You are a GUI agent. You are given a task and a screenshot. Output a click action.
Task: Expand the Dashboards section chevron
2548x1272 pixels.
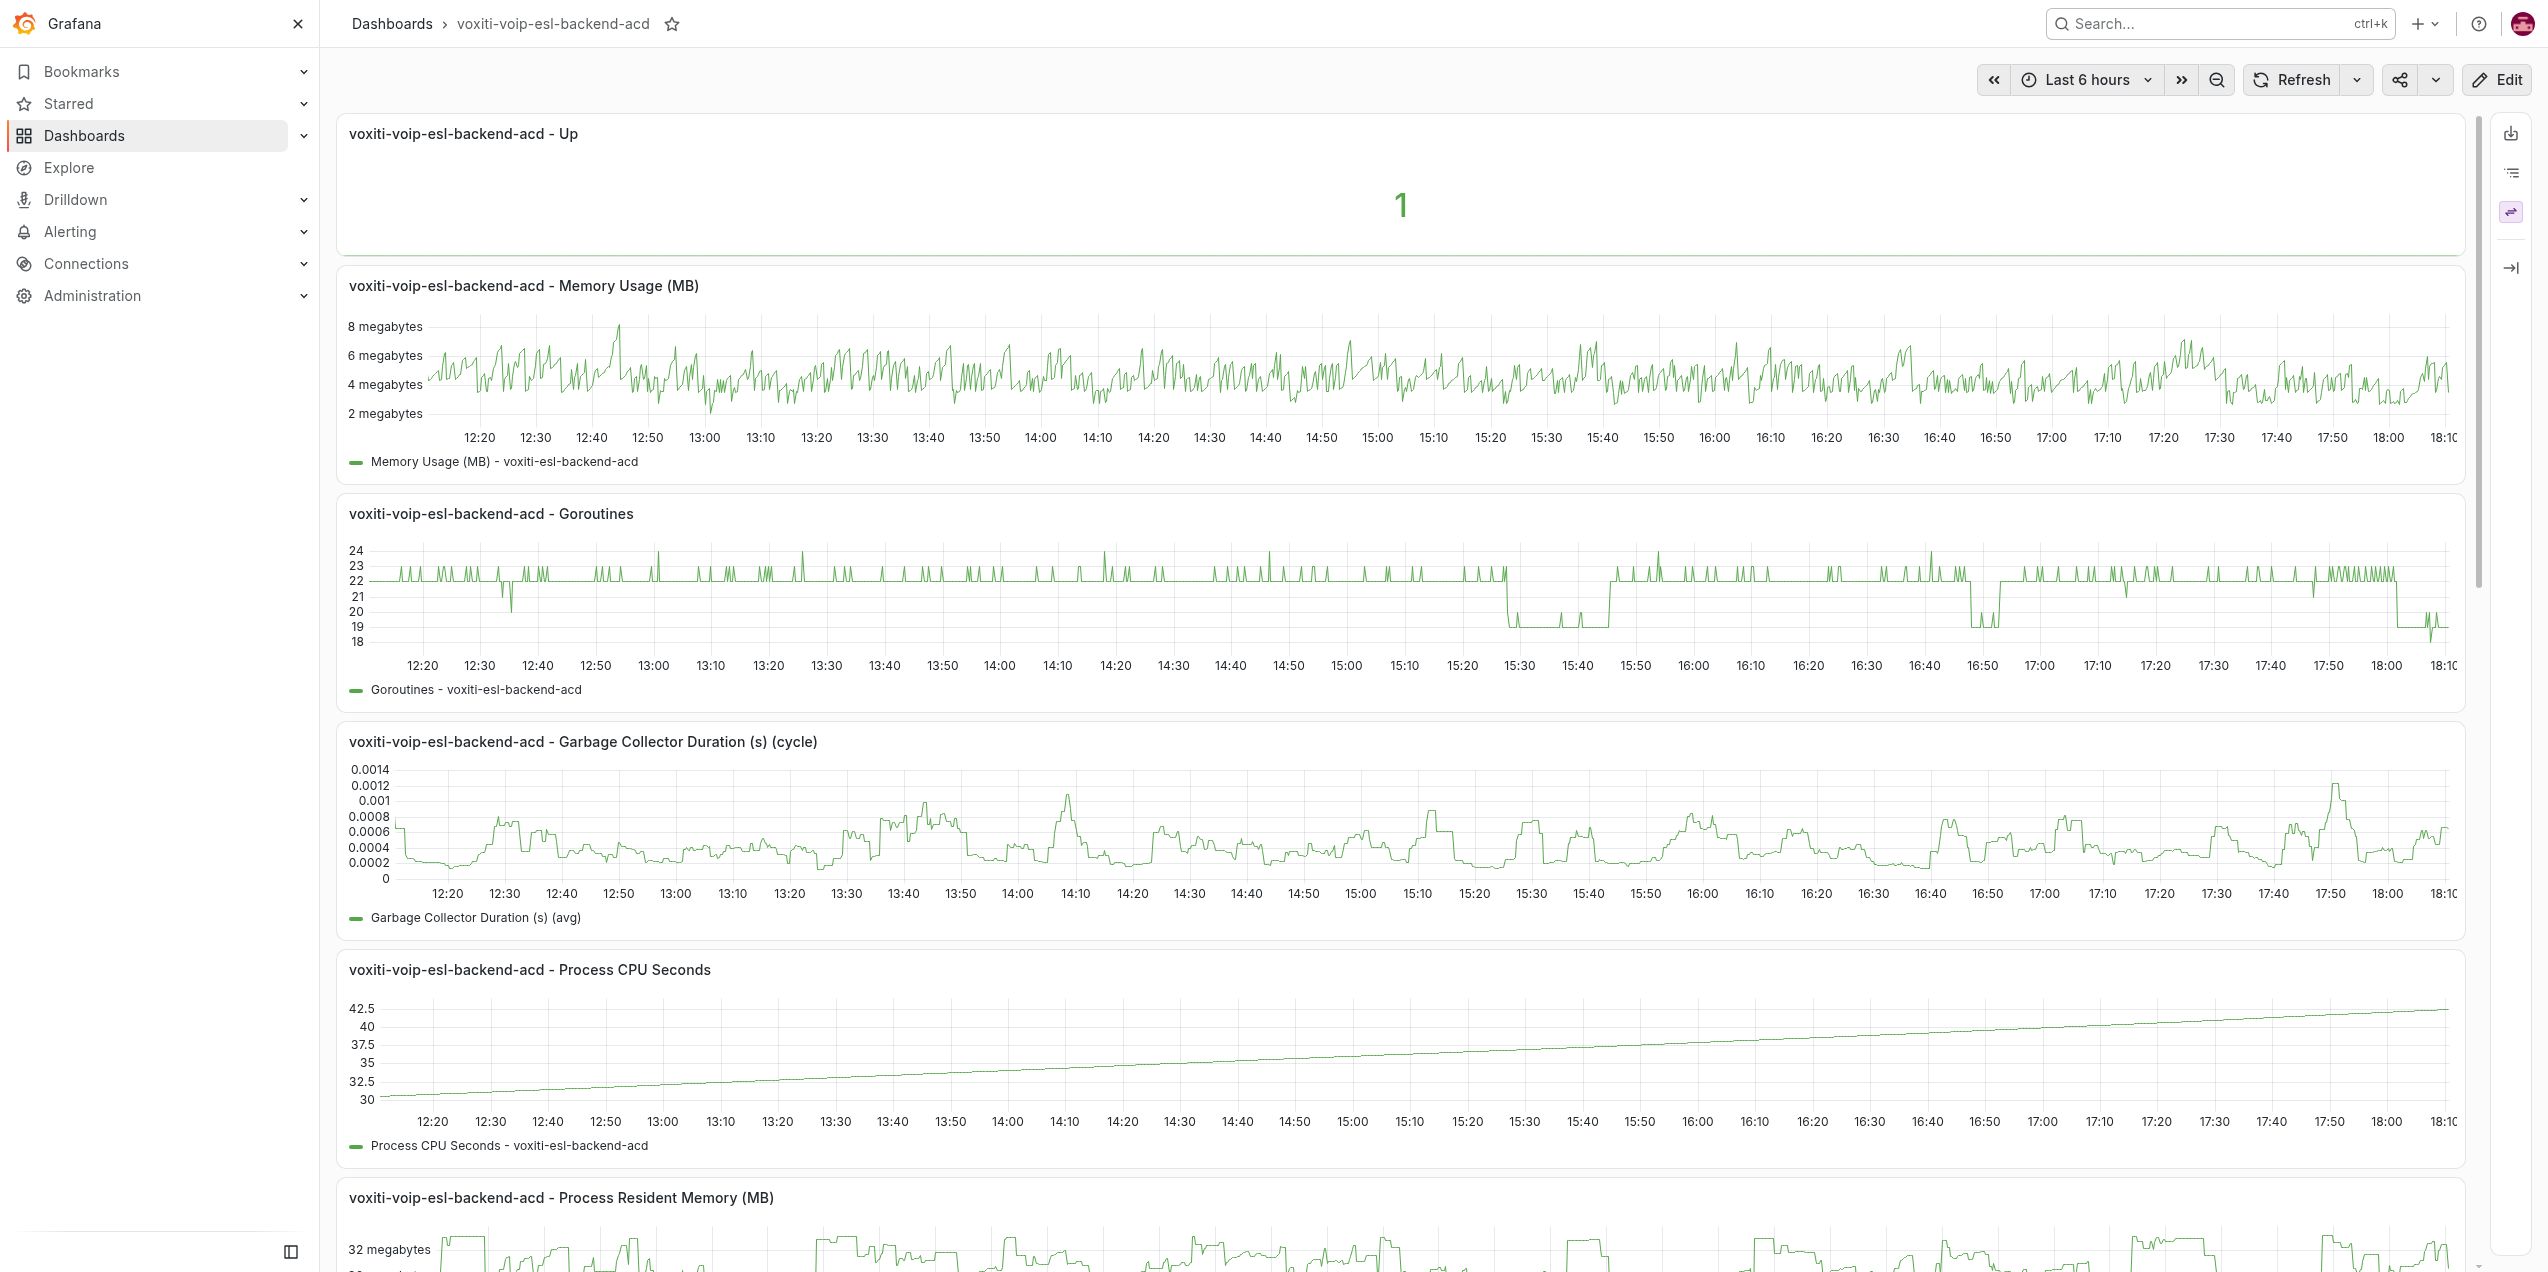pyautogui.click(x=304, y=136)
